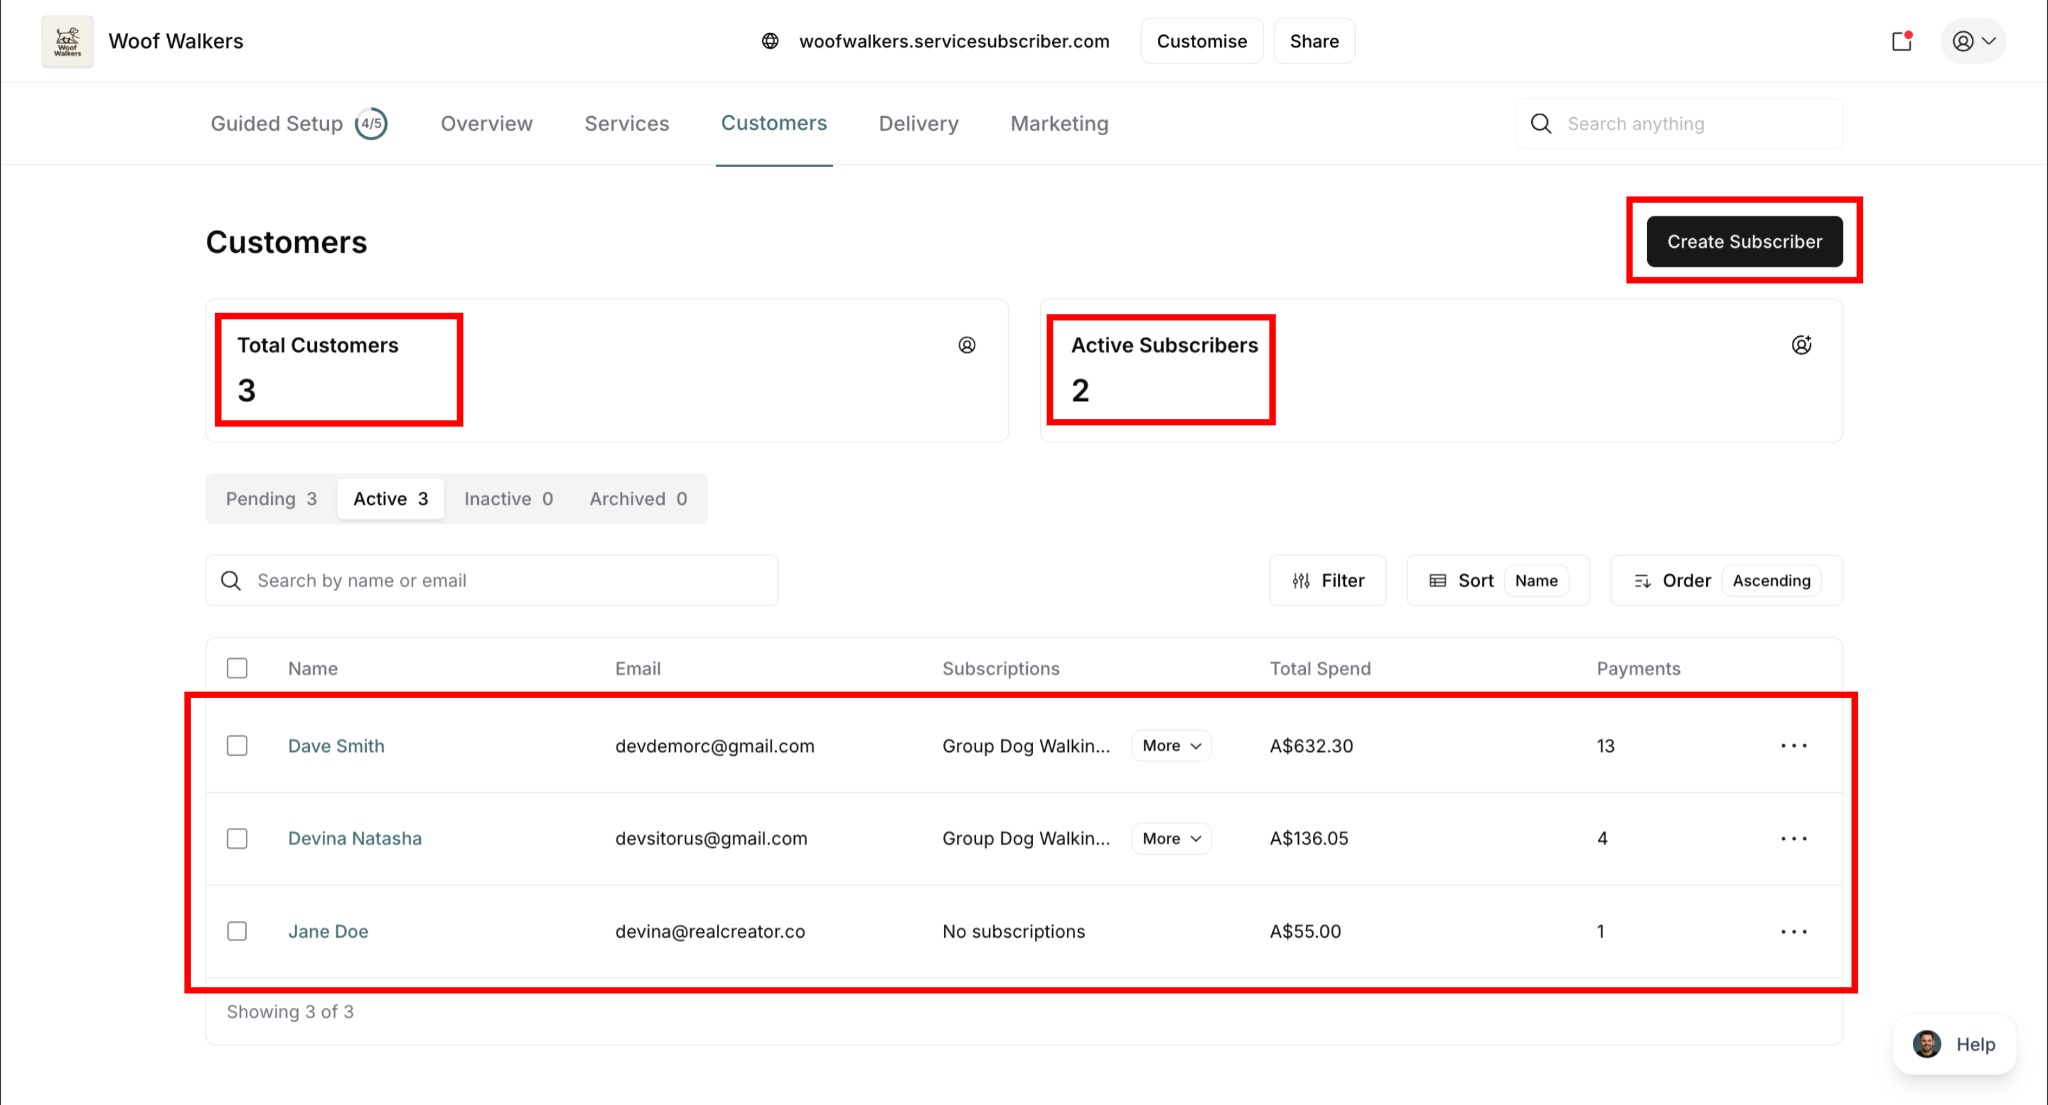Click the Search by name or email field

click(492, 581)
